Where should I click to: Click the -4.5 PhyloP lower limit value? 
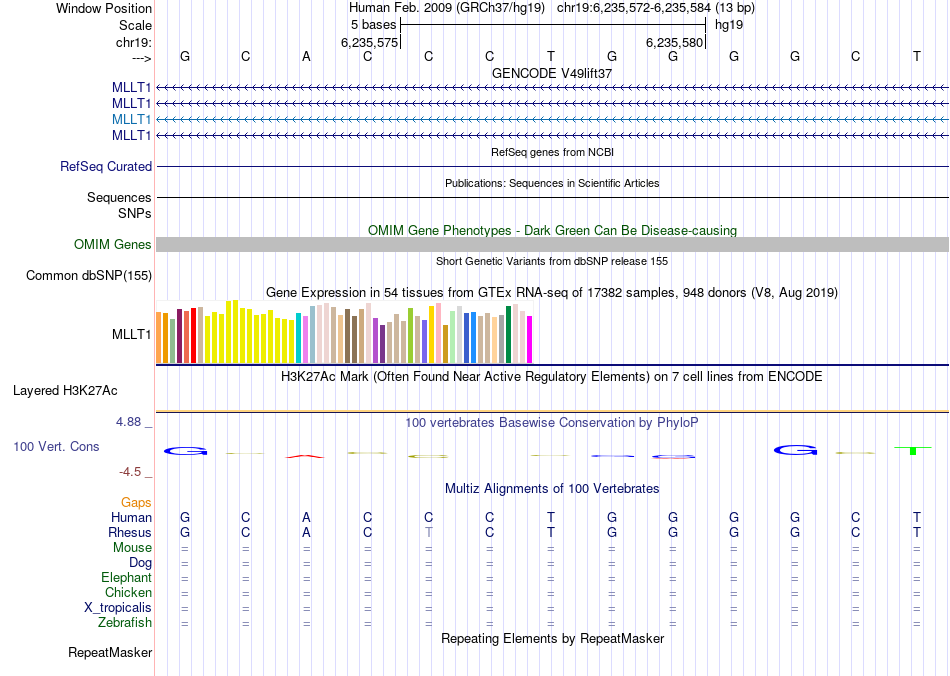[x=130, y=471]
